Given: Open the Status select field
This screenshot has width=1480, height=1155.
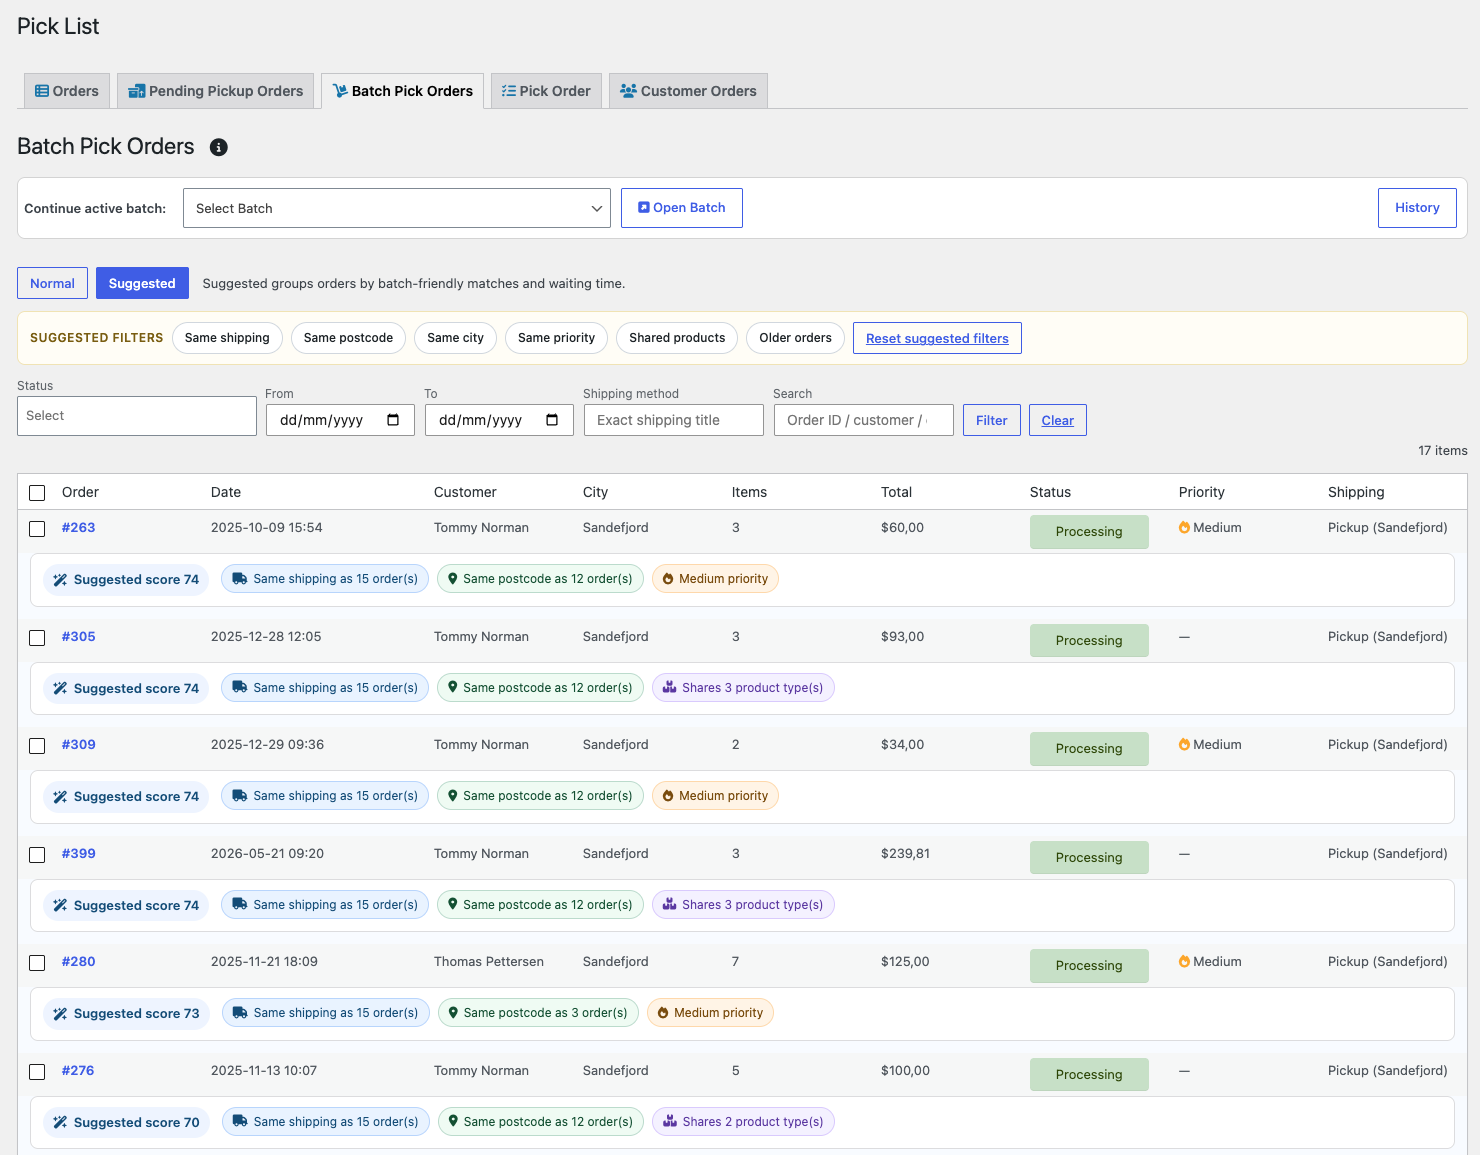Looking at the screenshot, I should 137,416.
